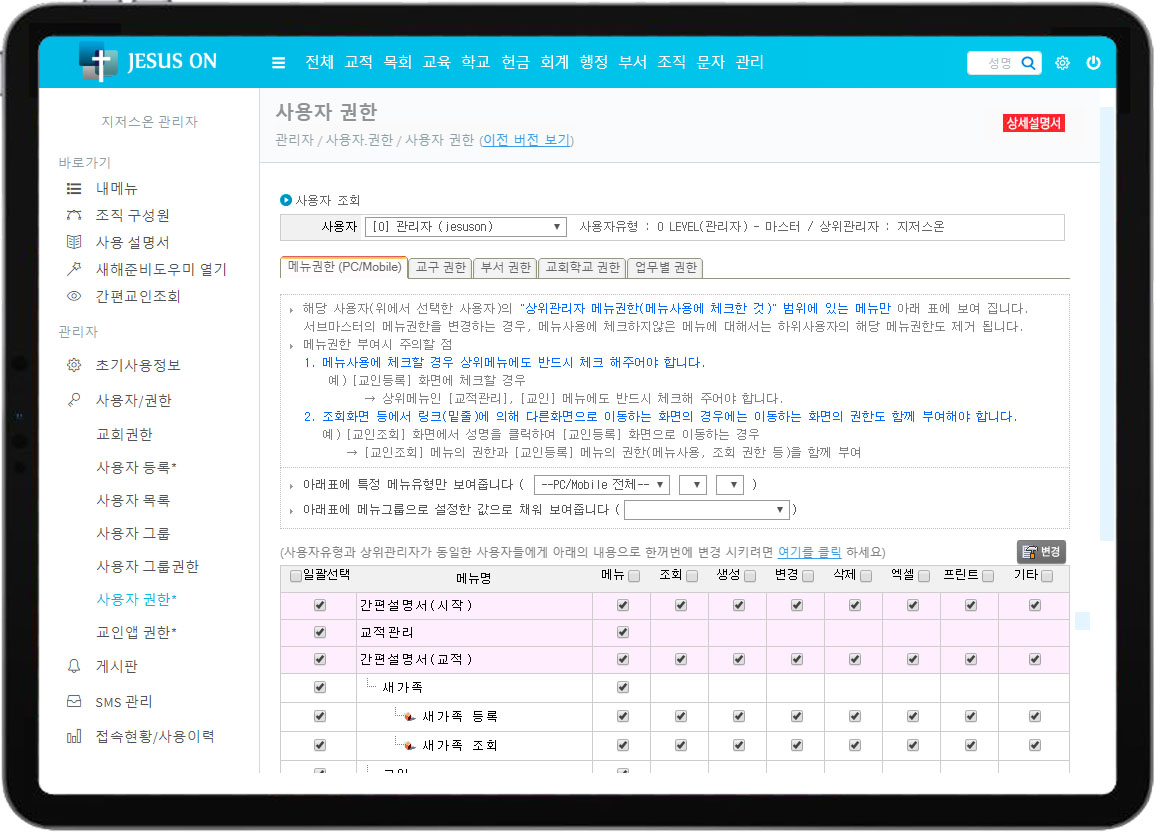Viewport: 1155px width, 832px height.
Task: Click the 사용 설명서 book icon
Action: click(x=74, y=242)
